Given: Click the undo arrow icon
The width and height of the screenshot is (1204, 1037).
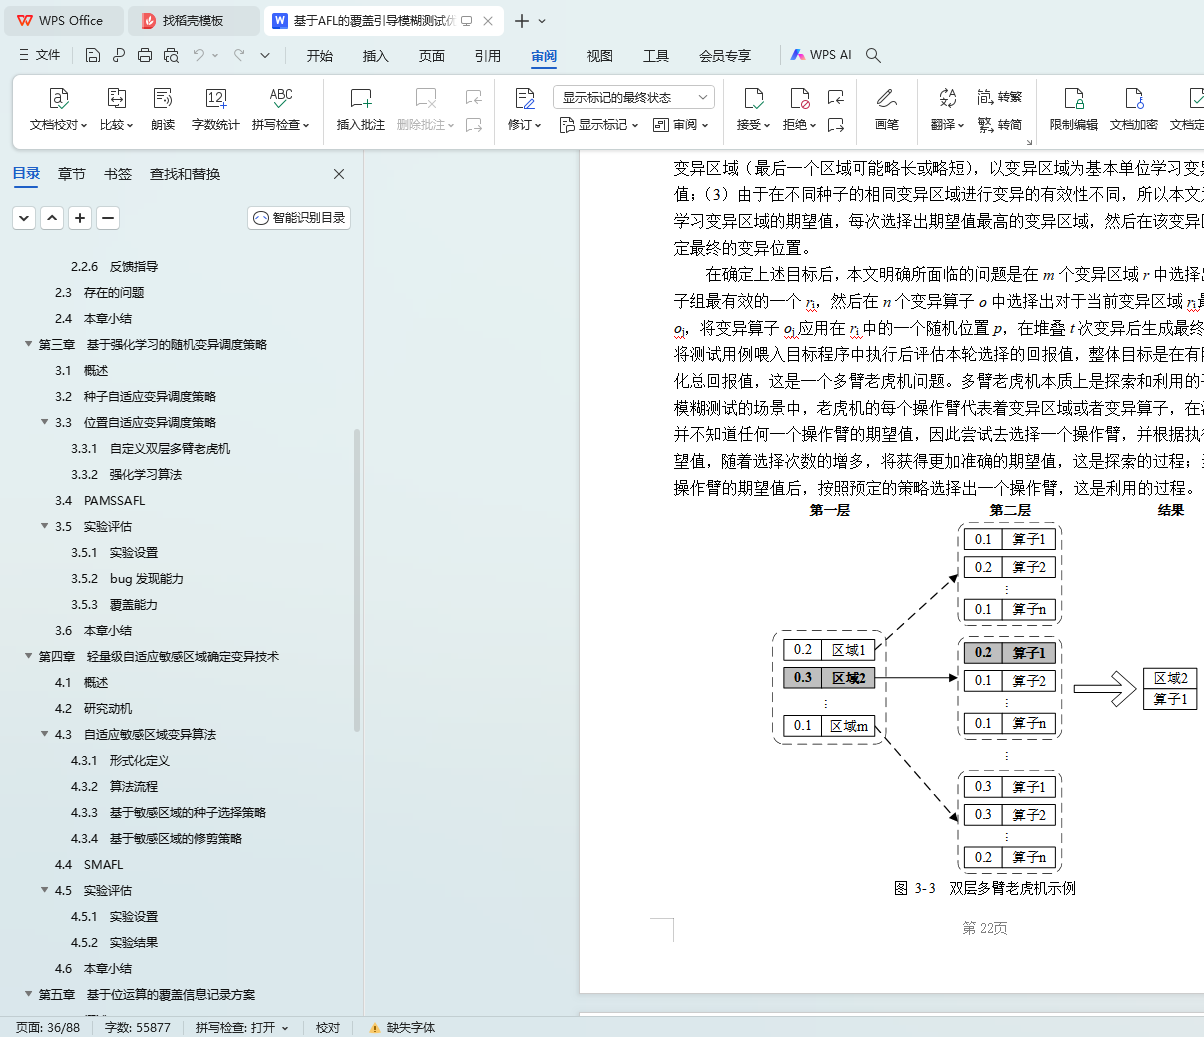Looking at the screenshot, I should point(199,55).
